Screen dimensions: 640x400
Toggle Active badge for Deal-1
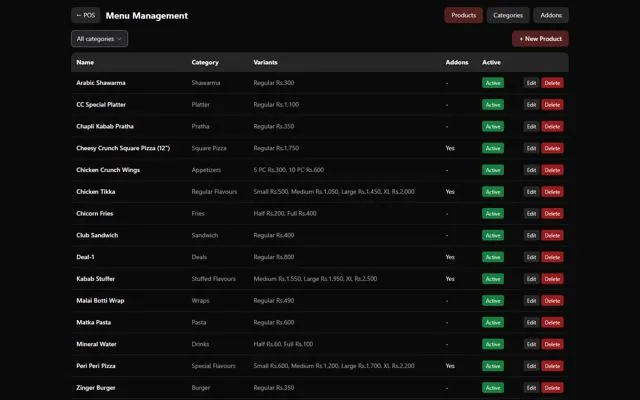[x=493, y=257]
